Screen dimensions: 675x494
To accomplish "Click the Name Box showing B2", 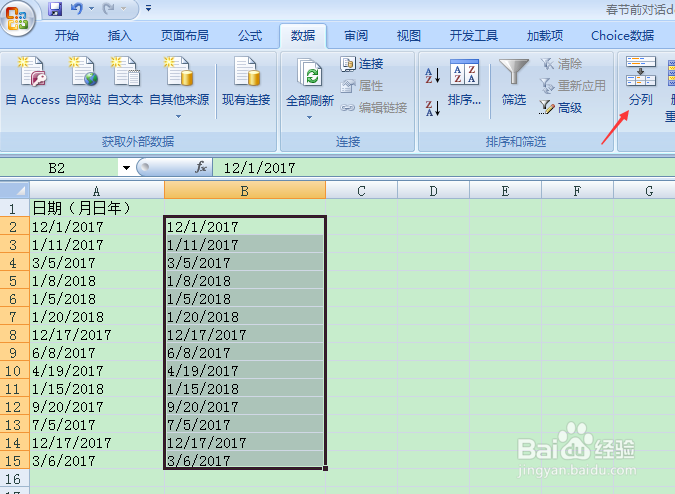I will point(59,167).
